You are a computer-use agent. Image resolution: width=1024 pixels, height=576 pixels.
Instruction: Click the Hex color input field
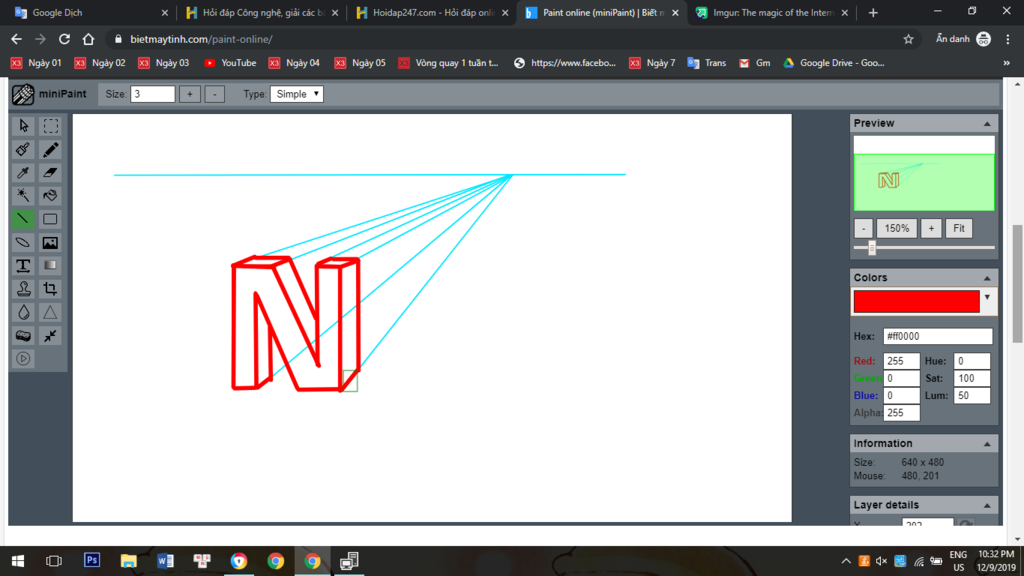pyautogui.click(x=938, y=336)
